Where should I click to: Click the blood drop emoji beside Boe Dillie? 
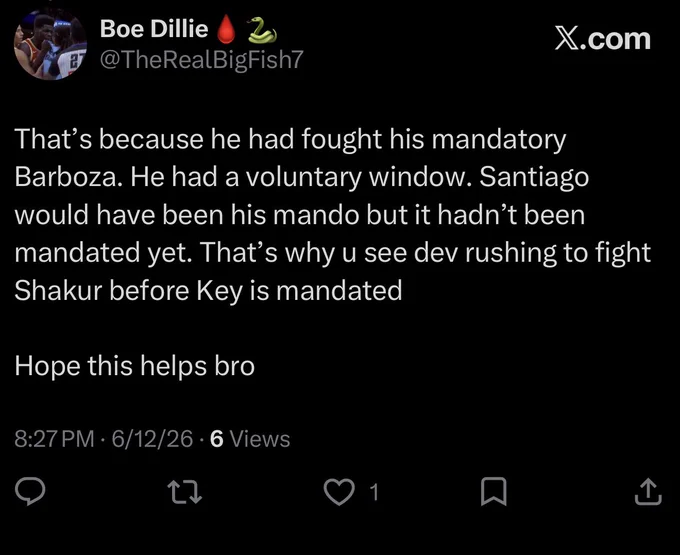pos(226,29)
